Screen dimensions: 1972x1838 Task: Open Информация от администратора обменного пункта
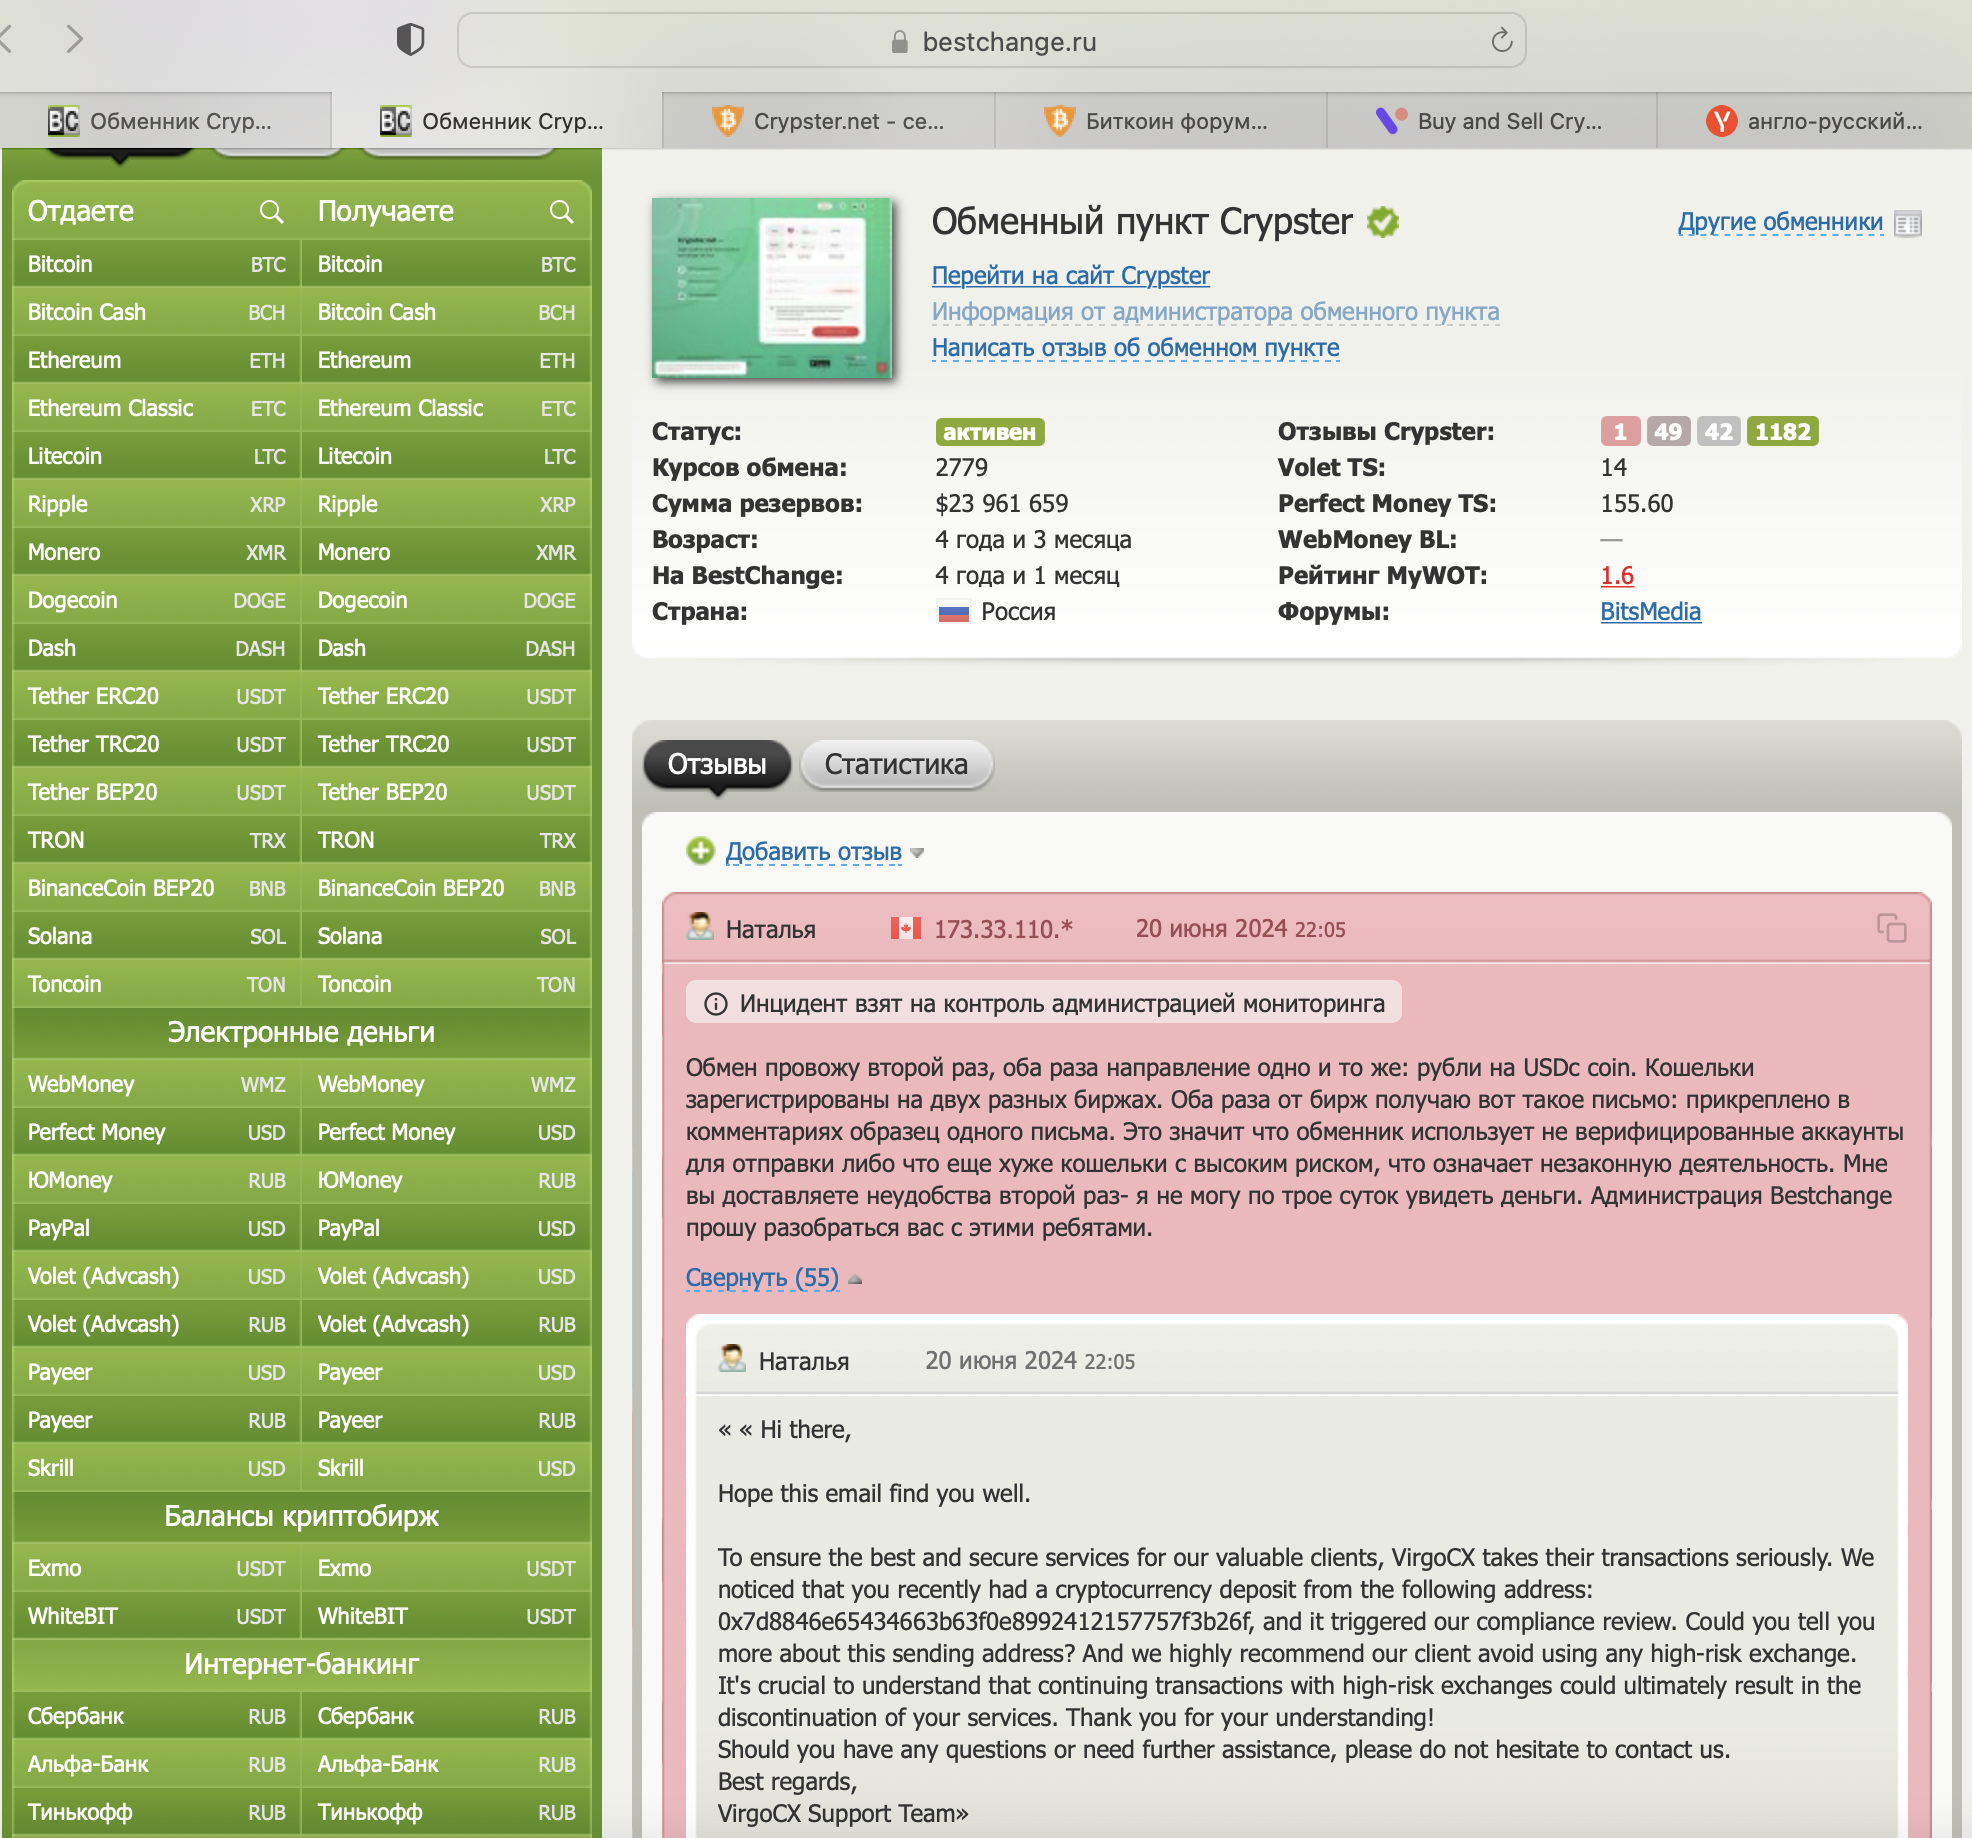(1215, 311)
